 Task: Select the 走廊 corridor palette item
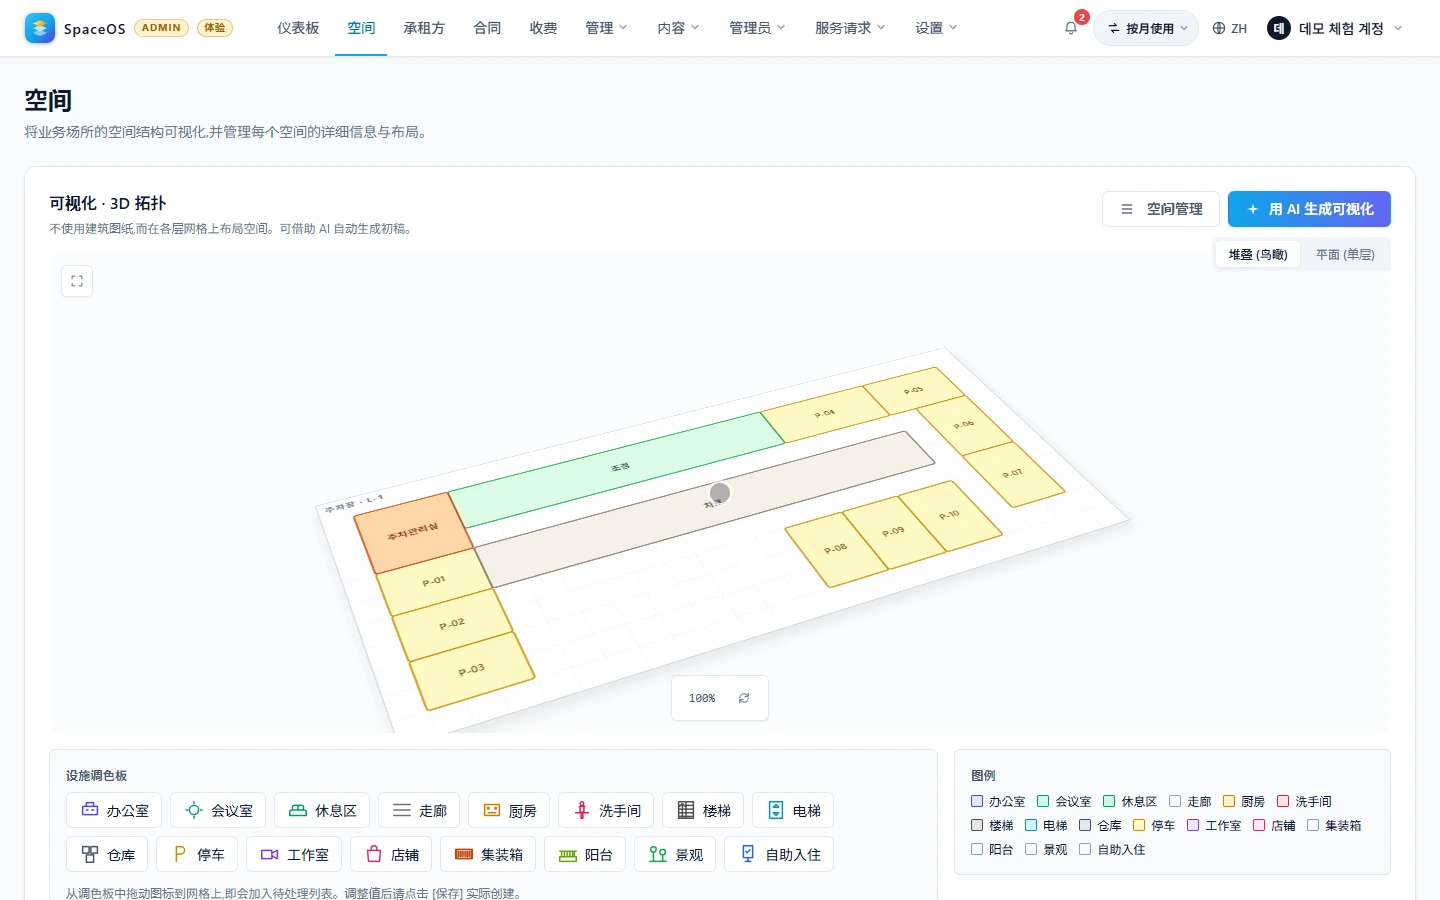(x=419, y=810)
